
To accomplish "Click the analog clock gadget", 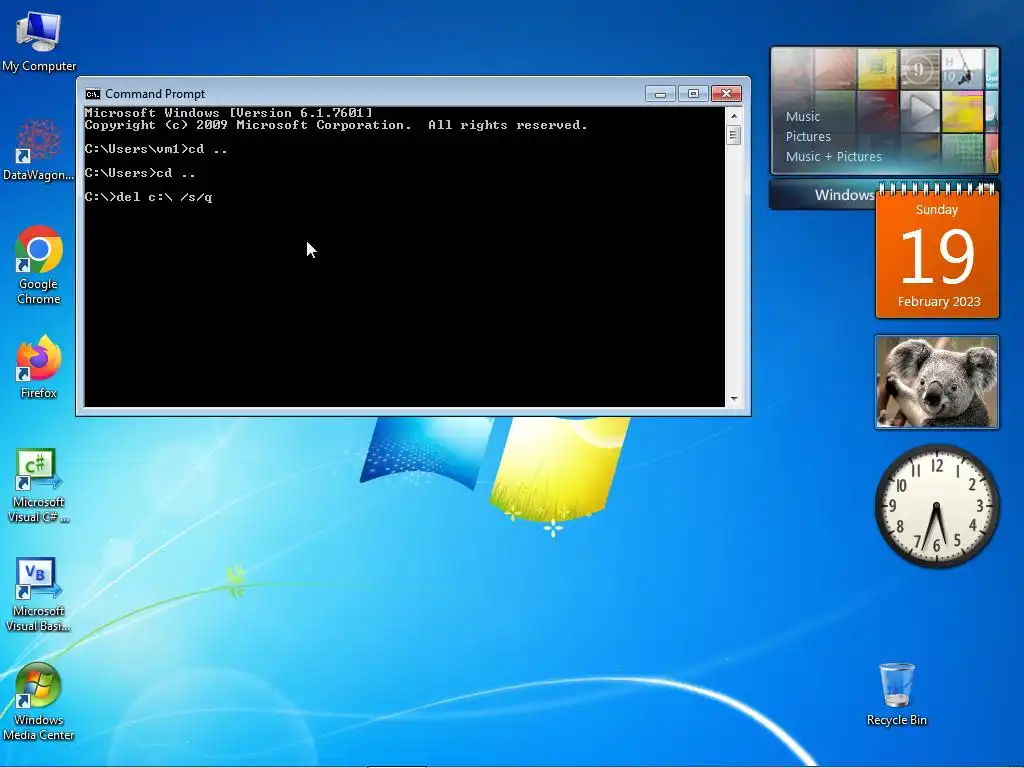I will pyautogui.click(x=936, y=506).
